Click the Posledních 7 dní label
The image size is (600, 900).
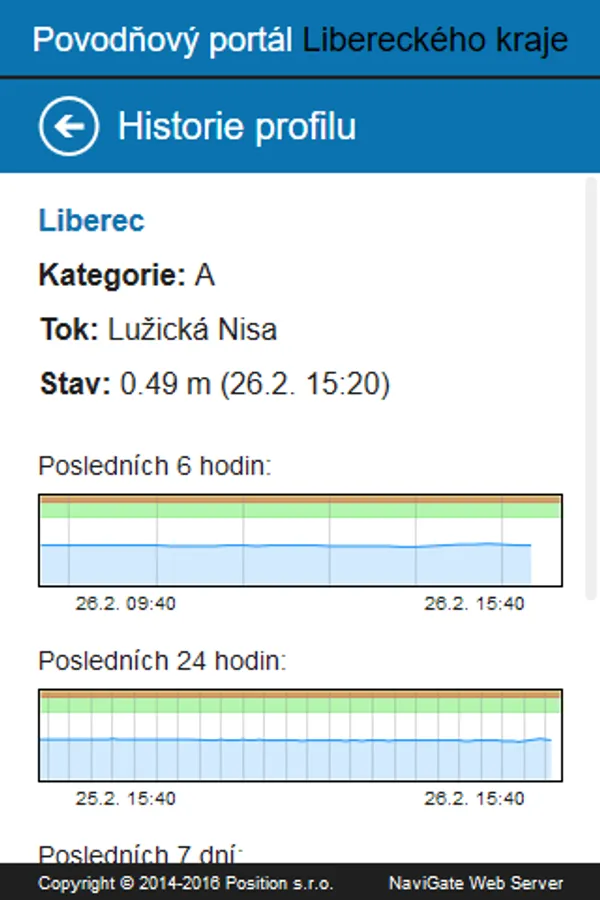pyautogui.click(x=140, y=854)
